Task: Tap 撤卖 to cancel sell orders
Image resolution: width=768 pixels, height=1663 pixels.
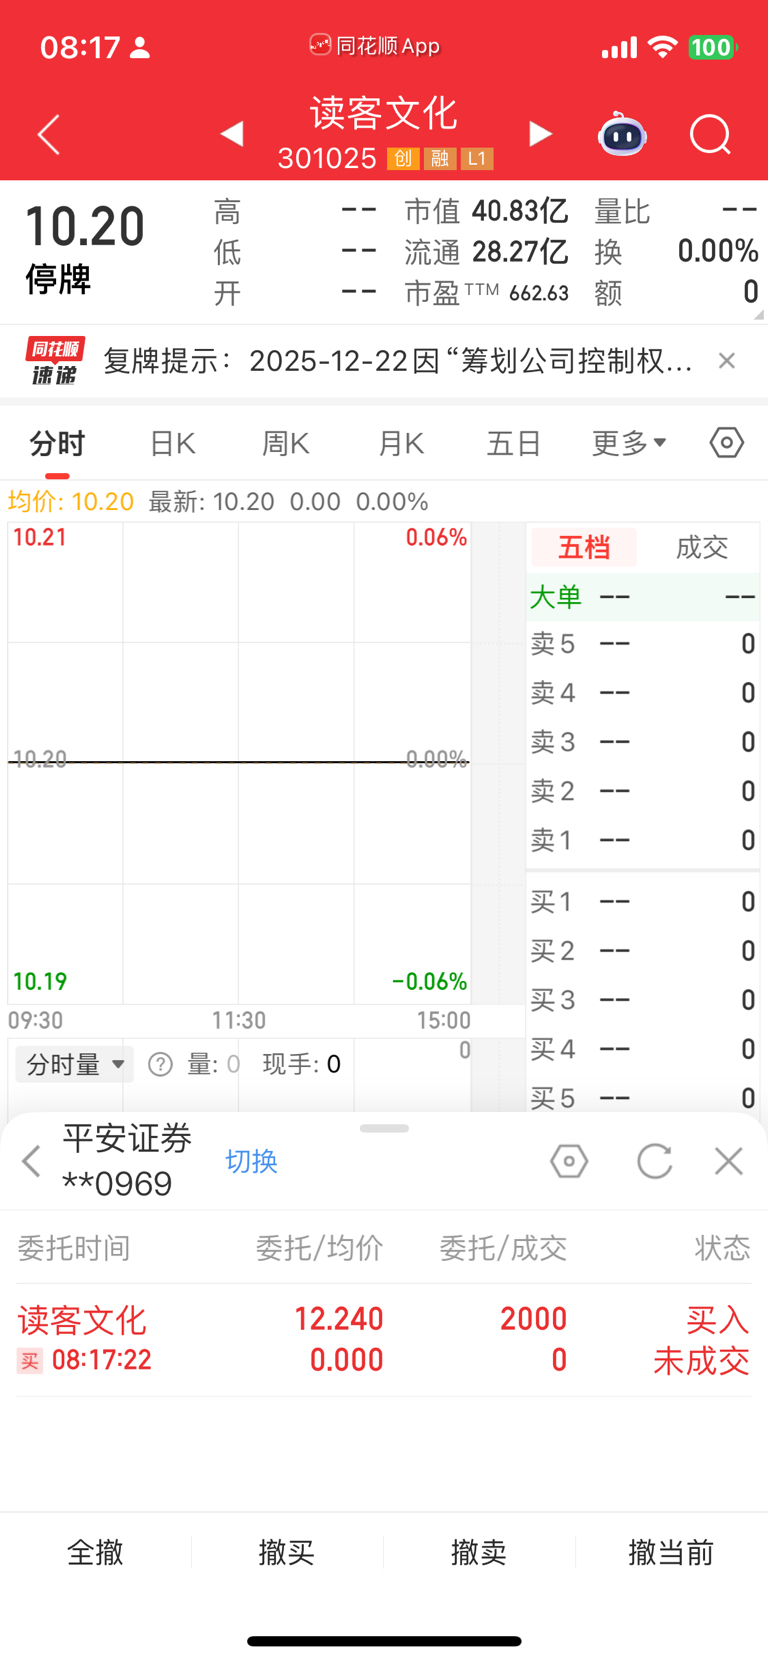Action: tap(479, 1552)
